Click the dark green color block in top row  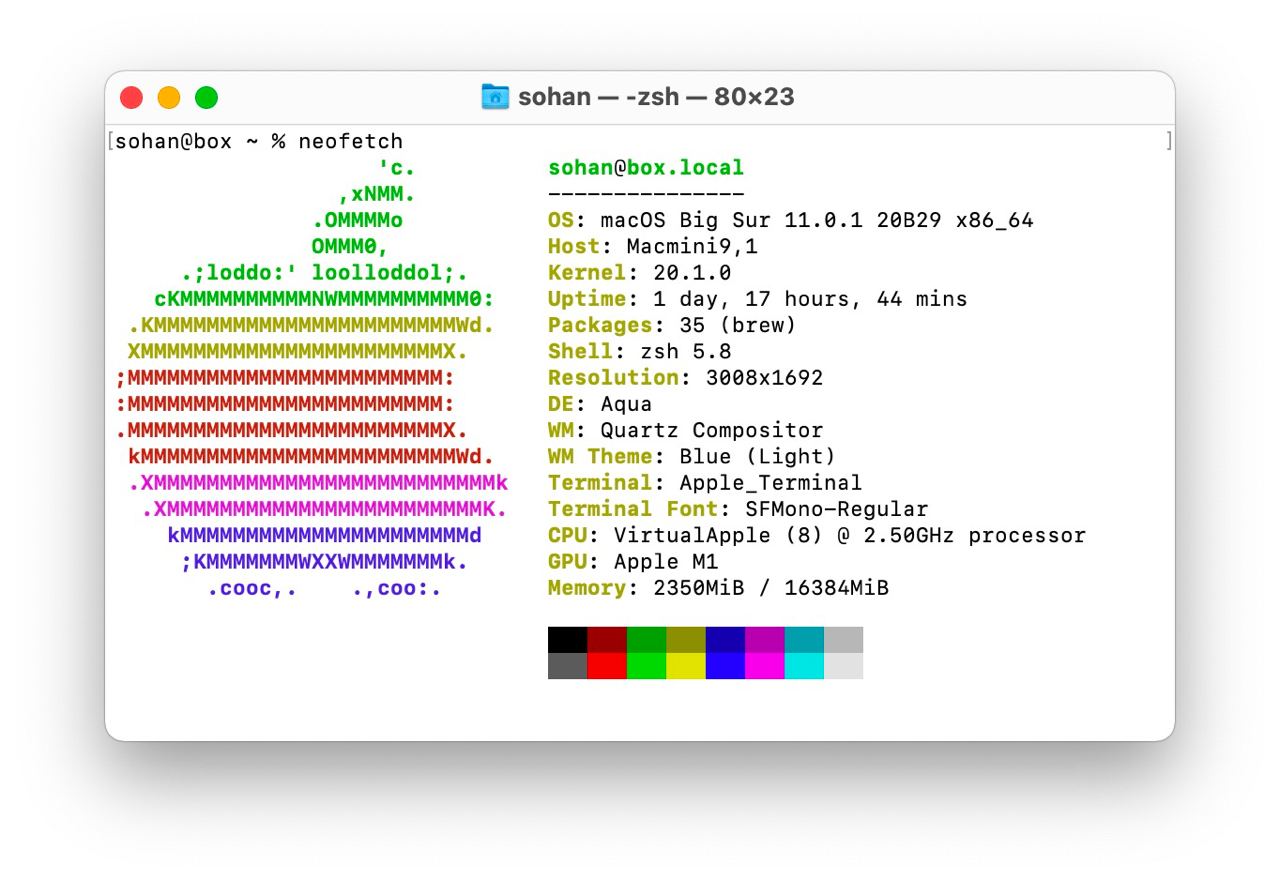(x=646, y=640)
